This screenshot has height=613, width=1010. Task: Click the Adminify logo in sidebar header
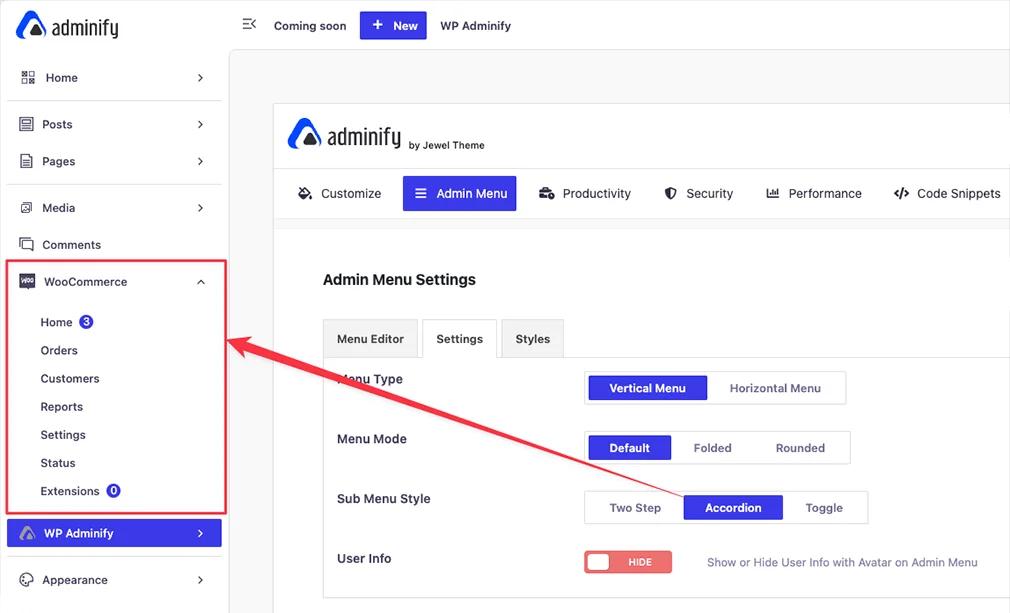tap(67, 26)
